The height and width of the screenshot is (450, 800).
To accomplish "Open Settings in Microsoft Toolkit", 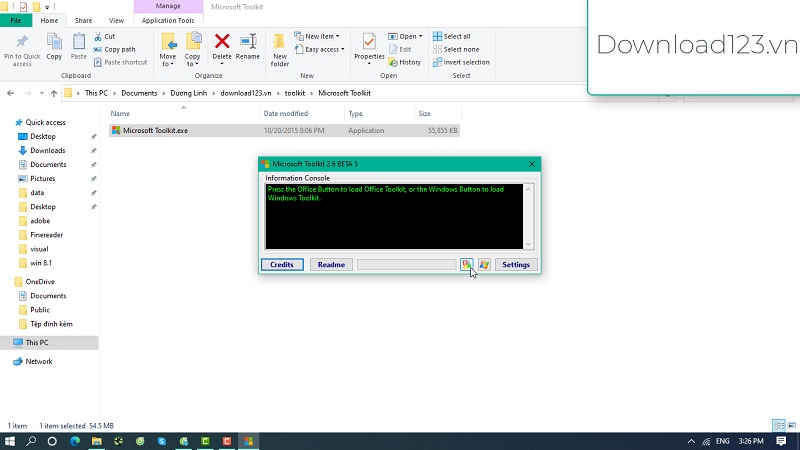I will click(x=516, y=265).
